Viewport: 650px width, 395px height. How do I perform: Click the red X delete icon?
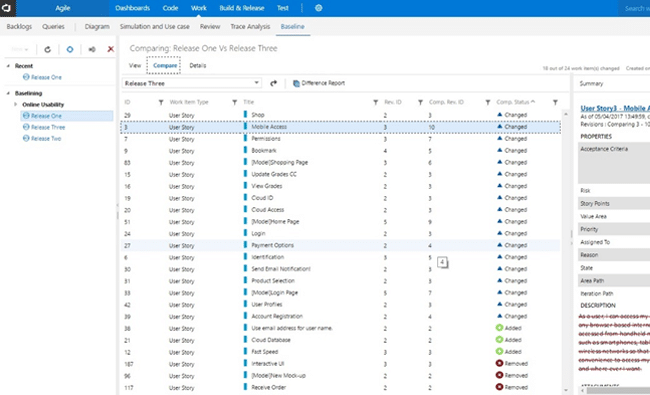(110, 49)
